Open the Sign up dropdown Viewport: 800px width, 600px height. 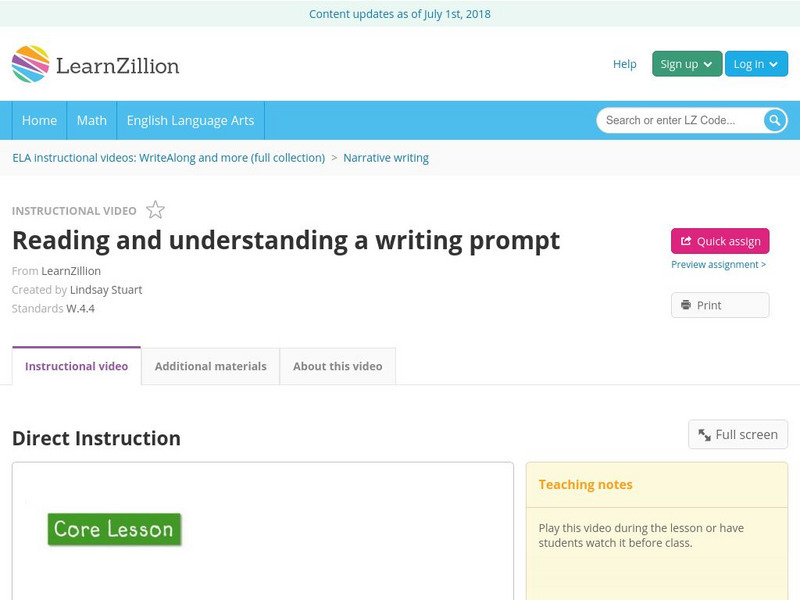click(x=686, y=64)
